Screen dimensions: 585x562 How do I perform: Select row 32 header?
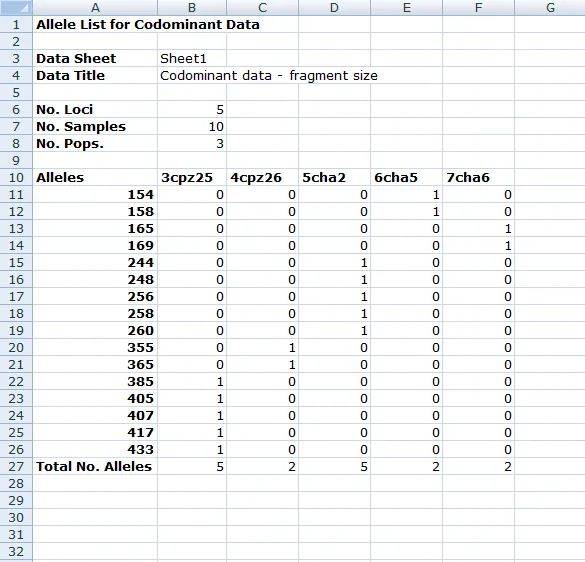point(16,552)
